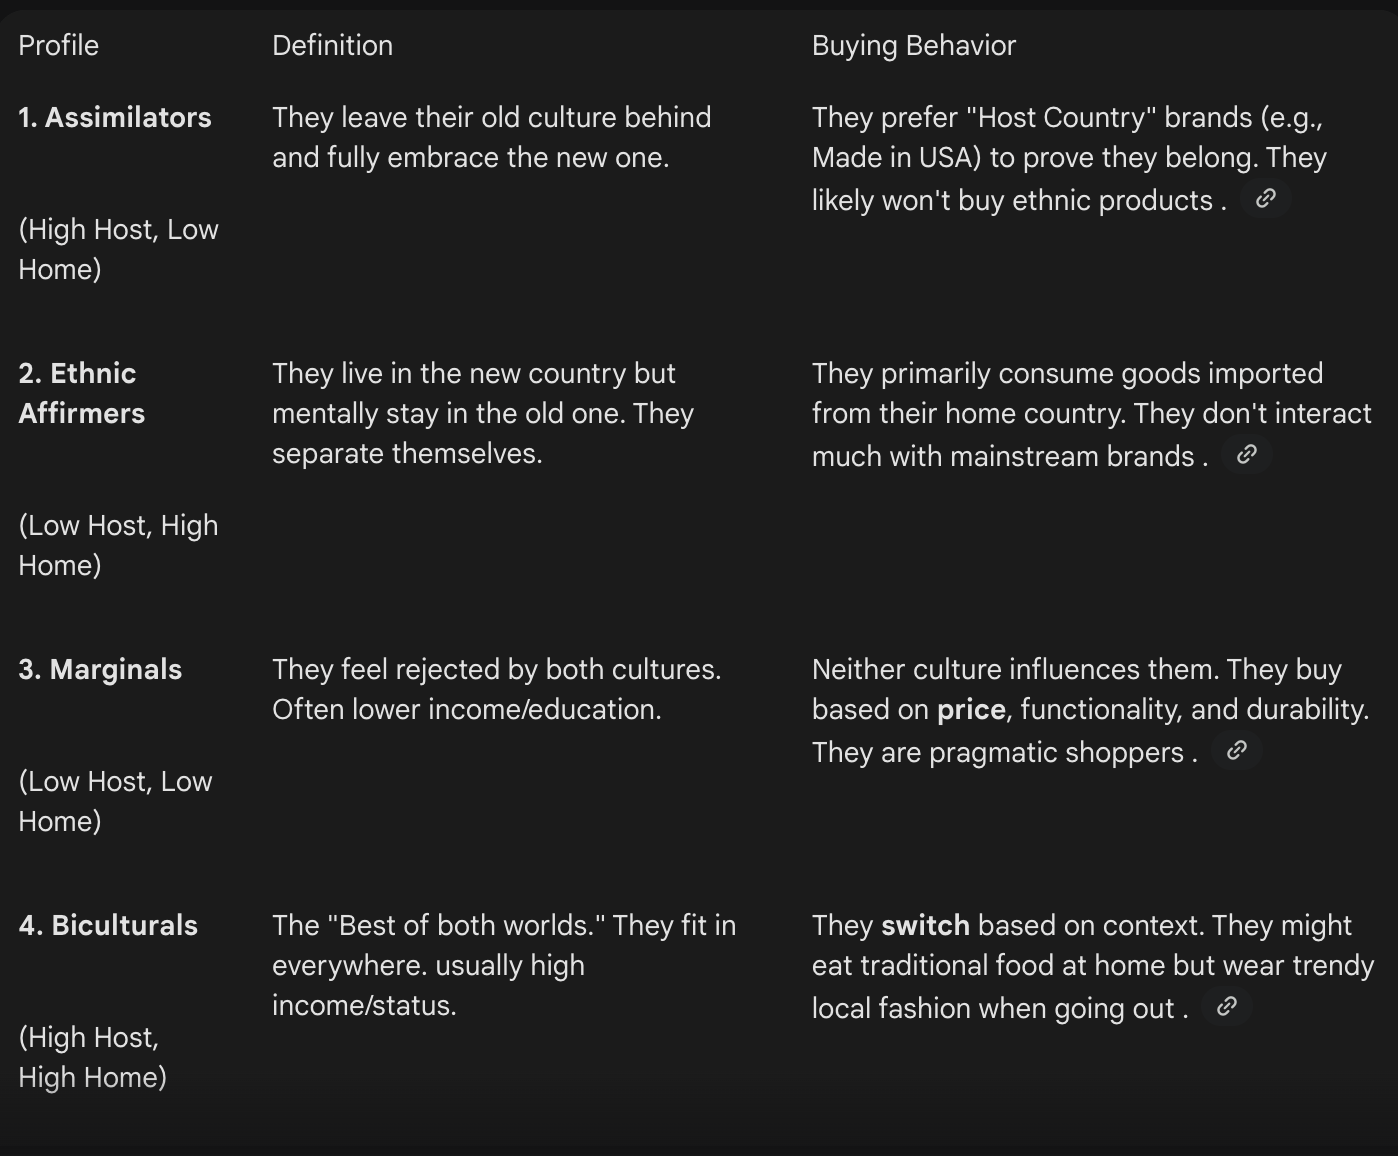
Task: Open the citation link after 'mainstream brands'
Action: pyautogui.click(x=1246, y=455)
